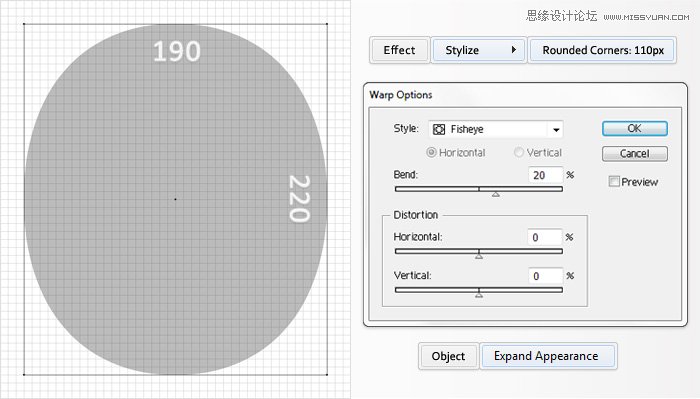This screenshot has width=700, height=399.
Task: Click the Style dropdown arrow
Action: point(556,130)
